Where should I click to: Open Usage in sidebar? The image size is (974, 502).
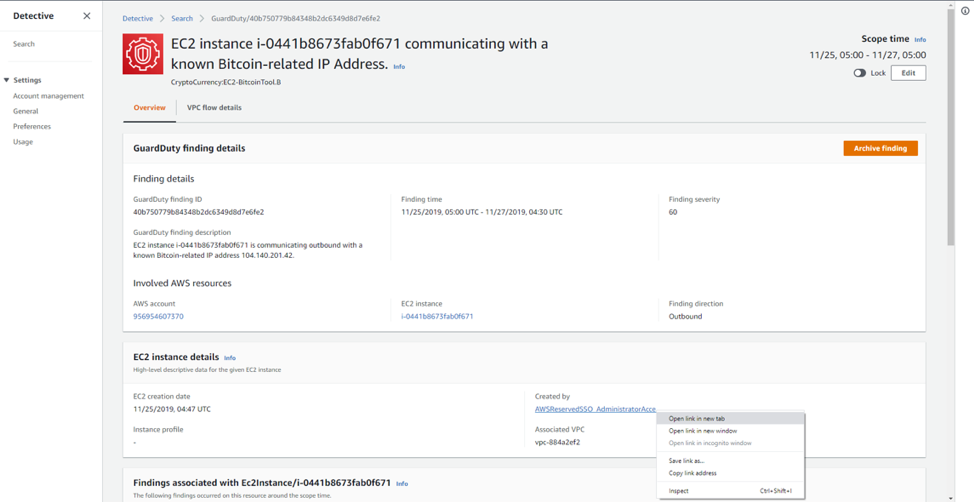[x=23, y=142]
